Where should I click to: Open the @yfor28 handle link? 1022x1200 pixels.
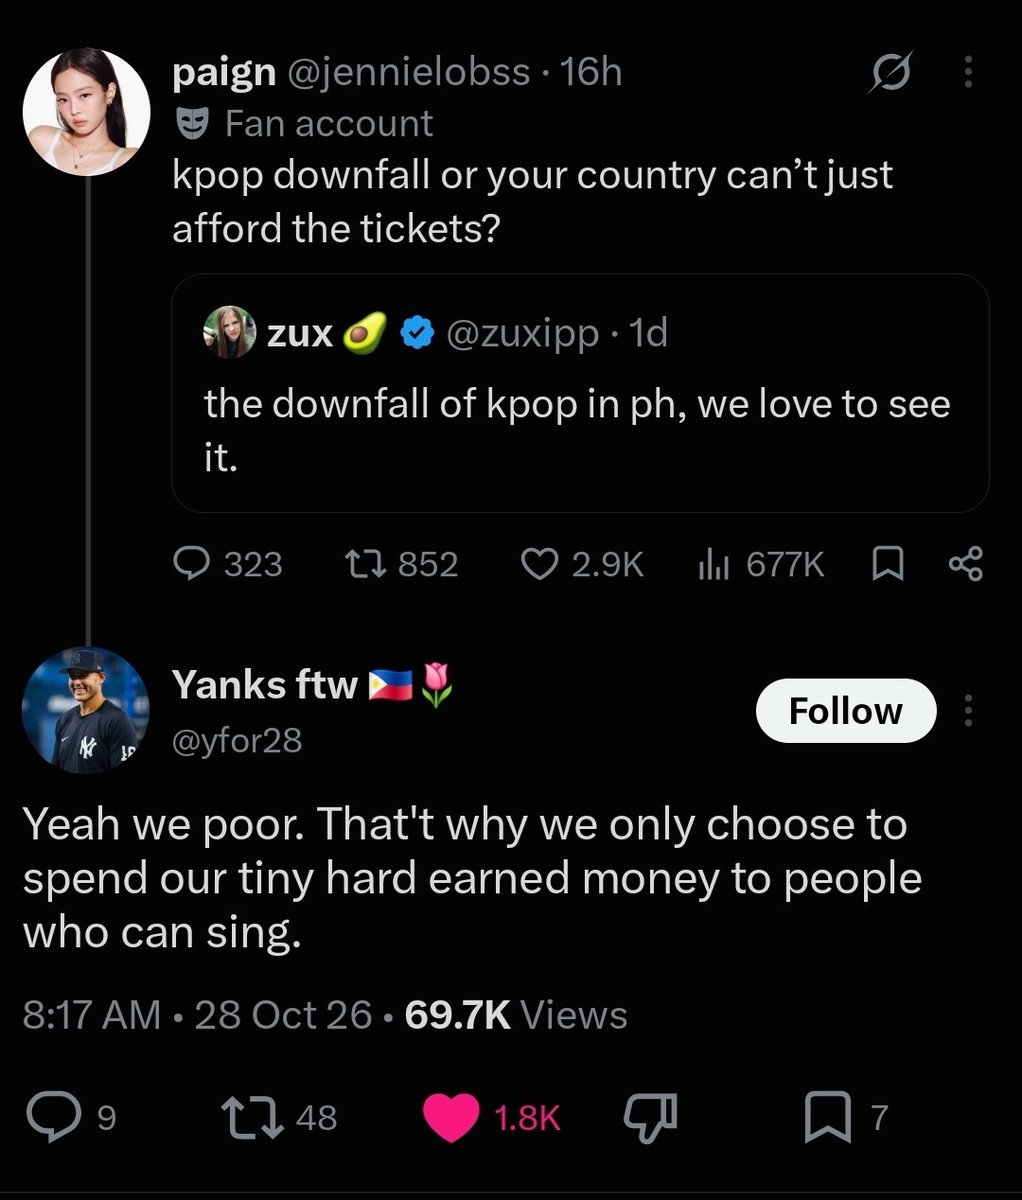coord(237,740)
